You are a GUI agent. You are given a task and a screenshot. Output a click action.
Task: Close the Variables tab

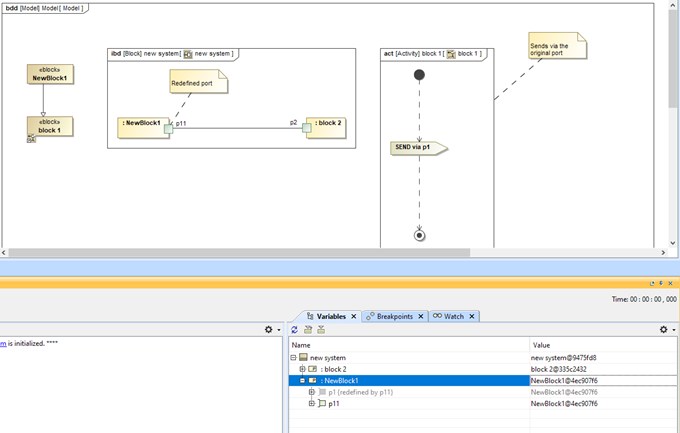(353, 316)
